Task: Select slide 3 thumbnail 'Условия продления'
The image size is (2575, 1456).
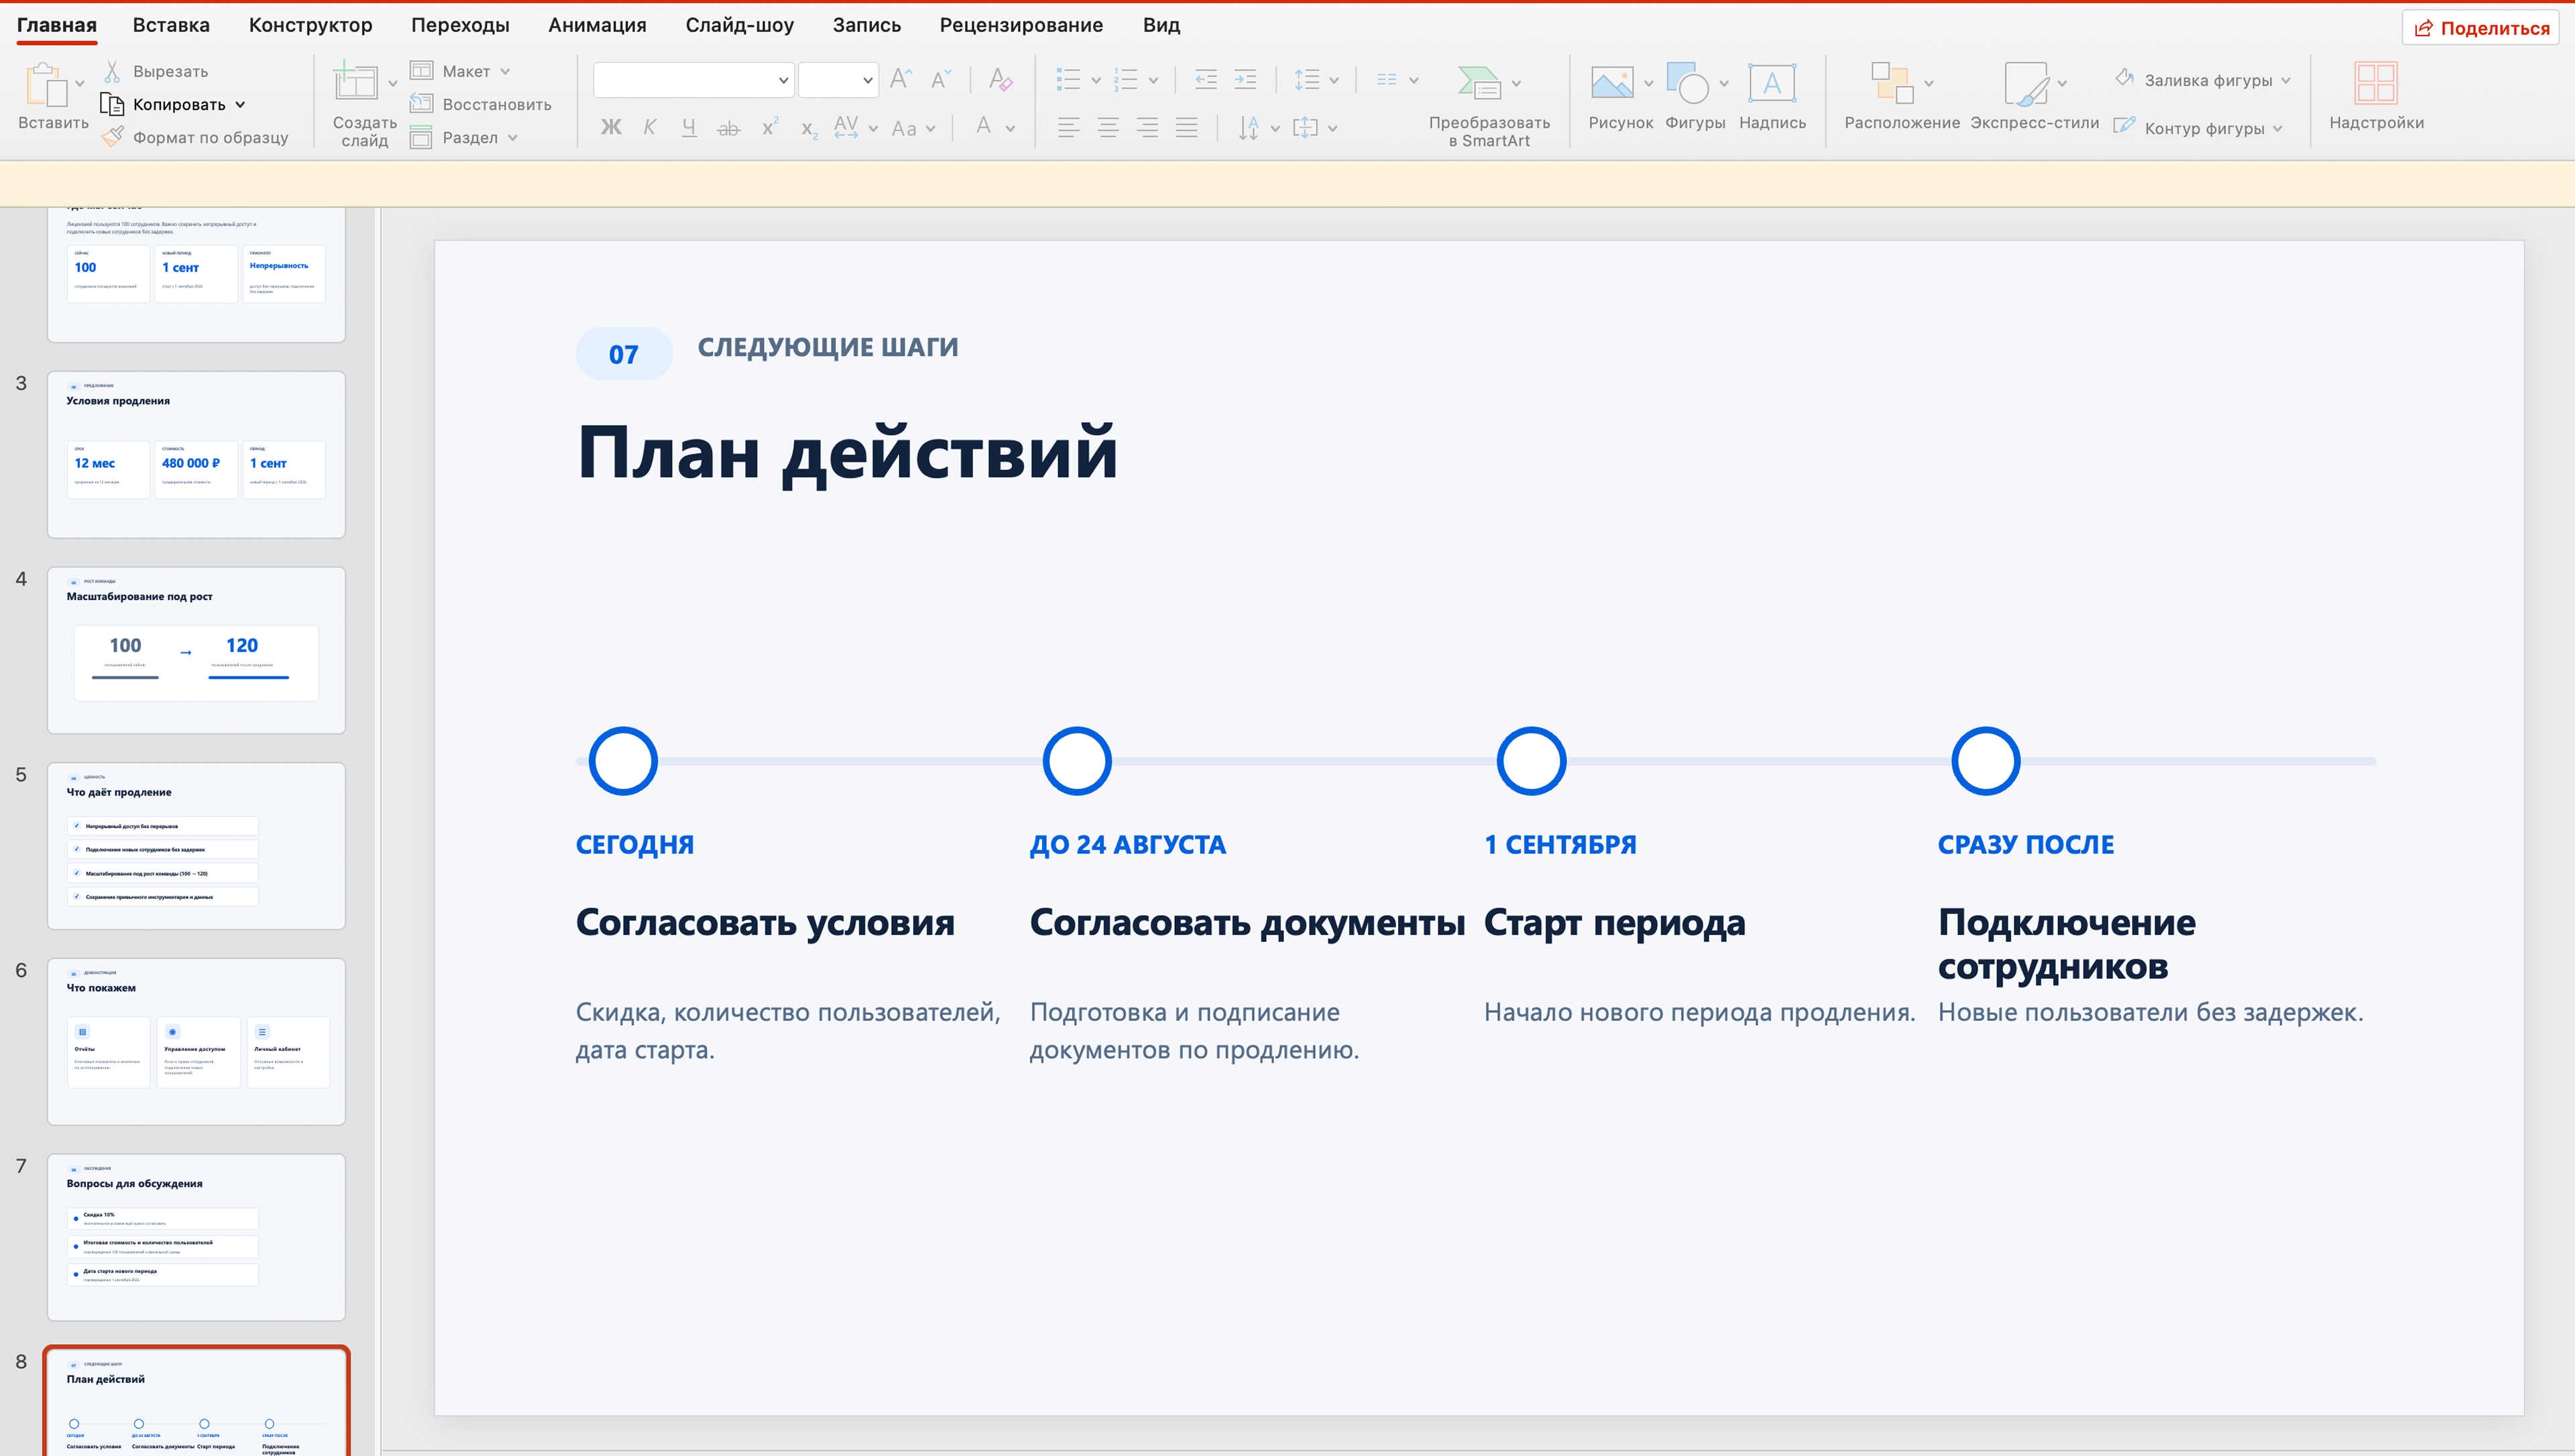Action: [x=196, y=455]
